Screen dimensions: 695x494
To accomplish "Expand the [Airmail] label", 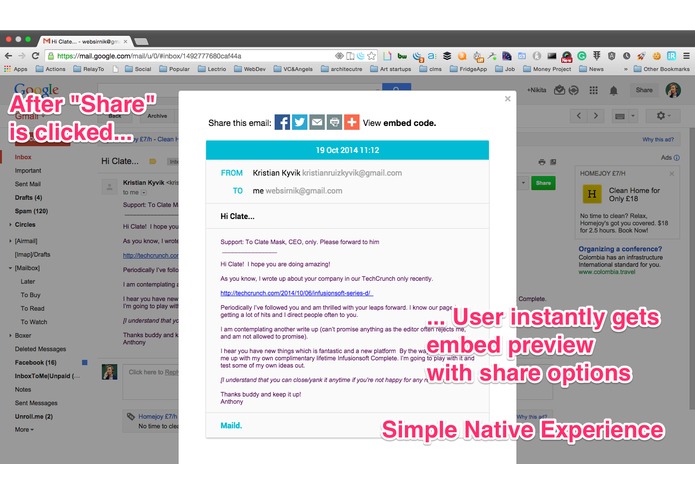I will click(10, 241).
